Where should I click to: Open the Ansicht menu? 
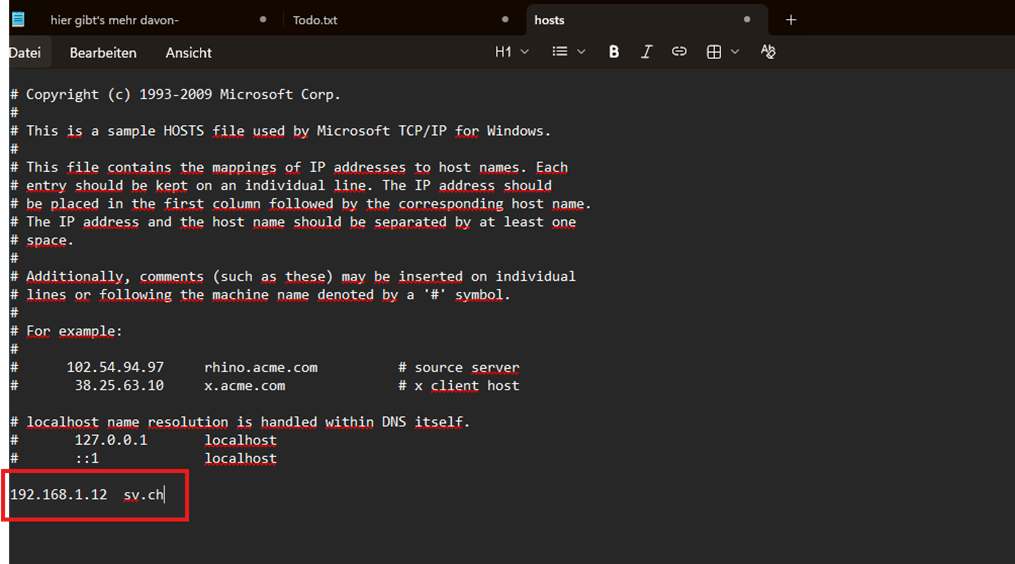click(x=188, y=52)
